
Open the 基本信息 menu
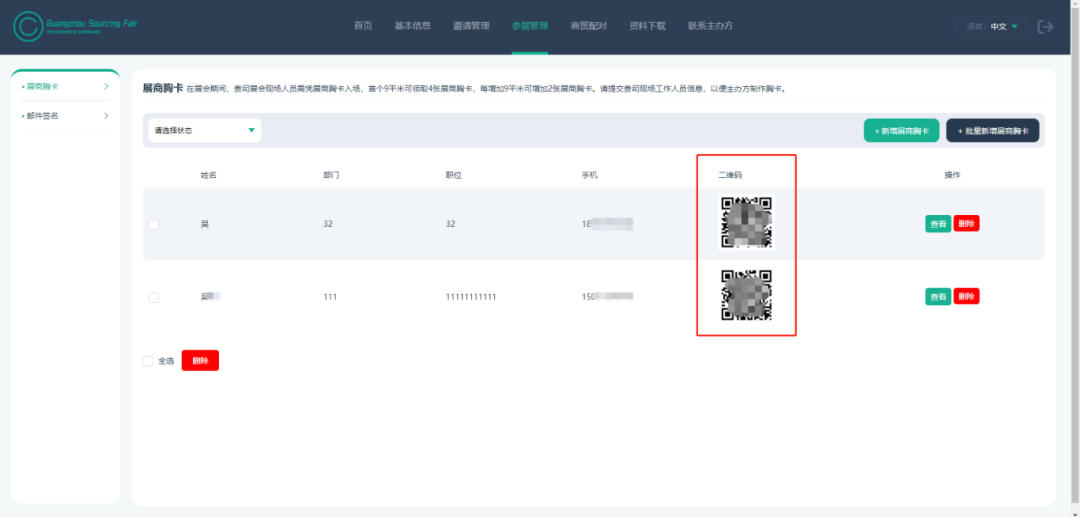(x=413, y=26)
